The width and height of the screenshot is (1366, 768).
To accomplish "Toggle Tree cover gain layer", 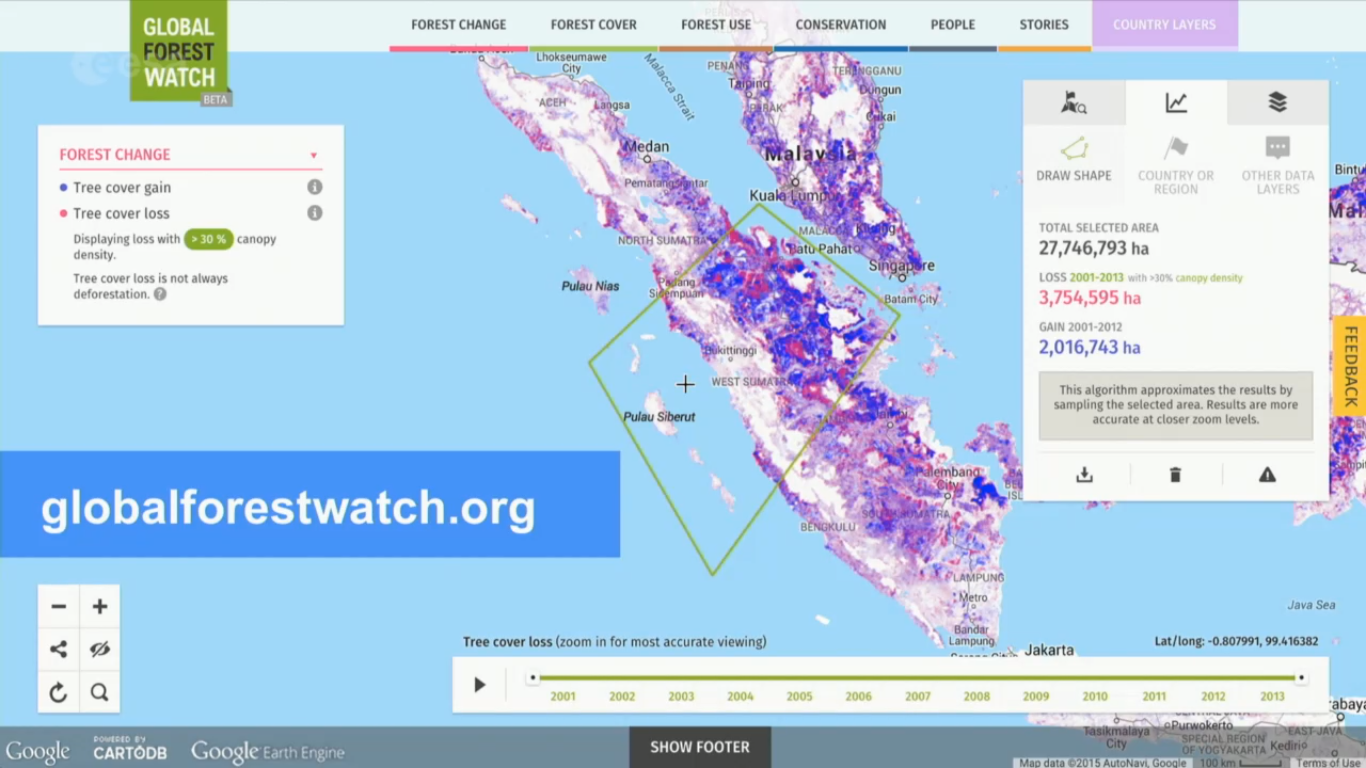I will tap(115, 187).
